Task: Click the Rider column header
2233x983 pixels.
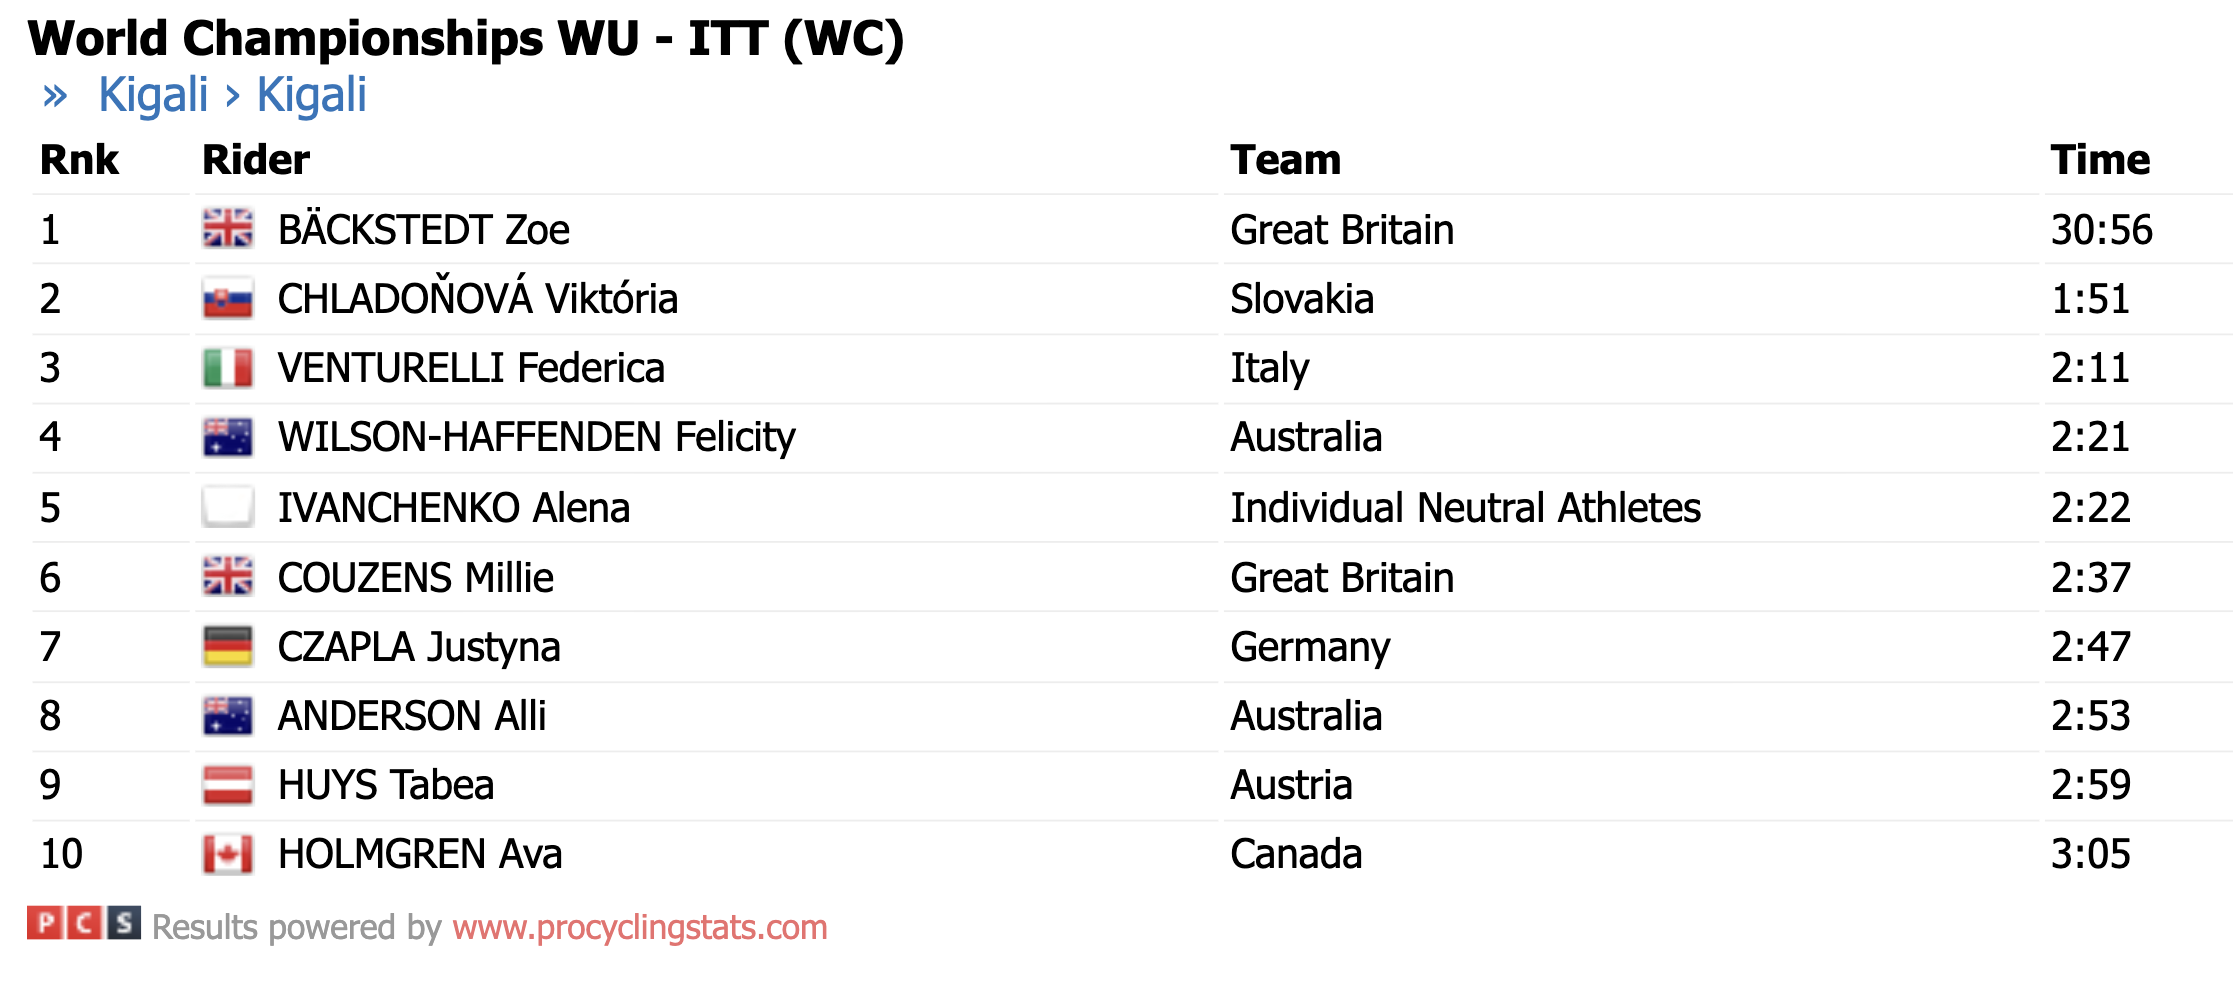Action: tap(256, 160)
